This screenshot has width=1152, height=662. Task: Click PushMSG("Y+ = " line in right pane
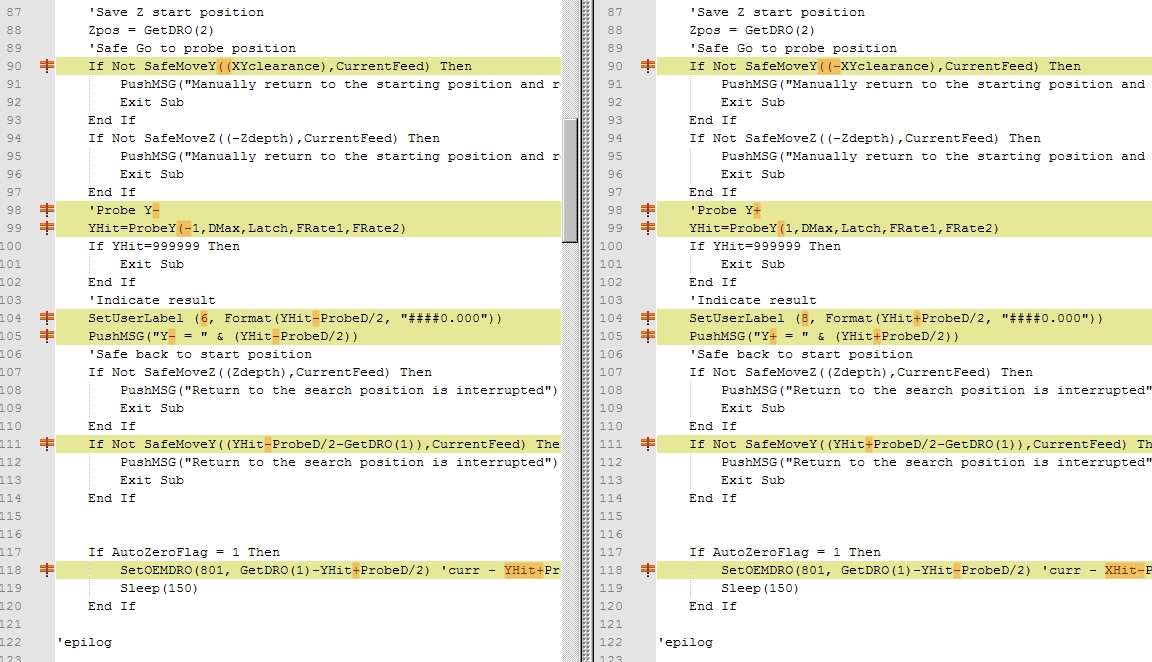[x=824, y=336]
